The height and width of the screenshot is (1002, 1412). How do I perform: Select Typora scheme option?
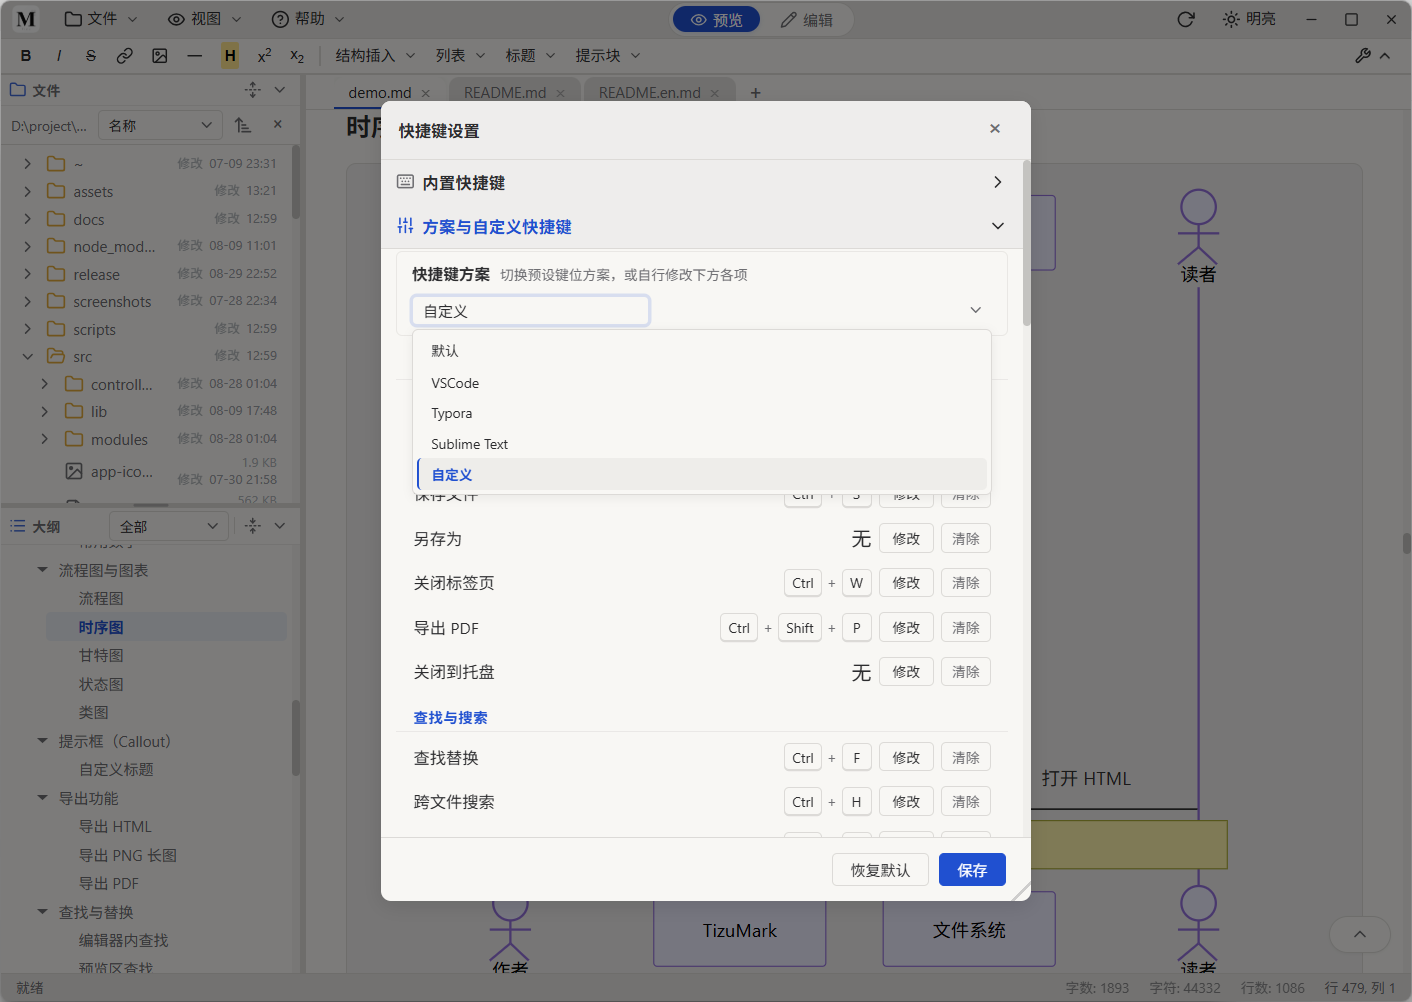tap(702, 413)
